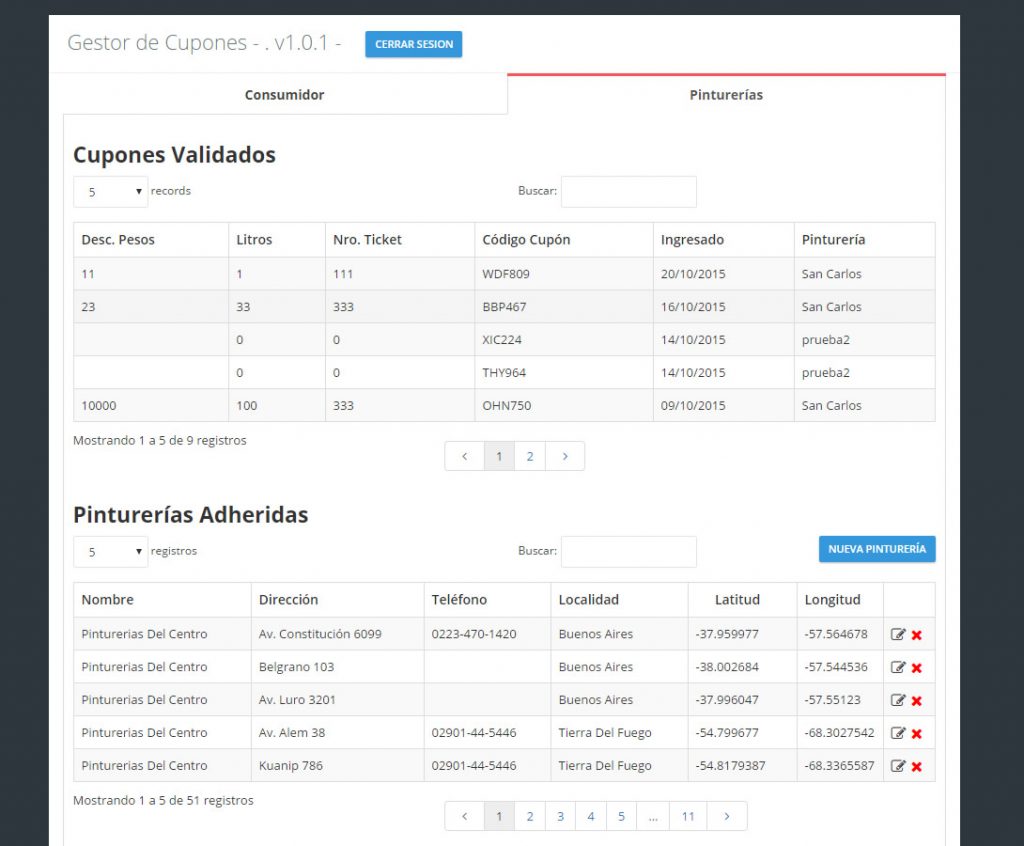Go to next page of Pinturerías Adheridas
Screen dimensions: 1024x846
tap(727, 816)
